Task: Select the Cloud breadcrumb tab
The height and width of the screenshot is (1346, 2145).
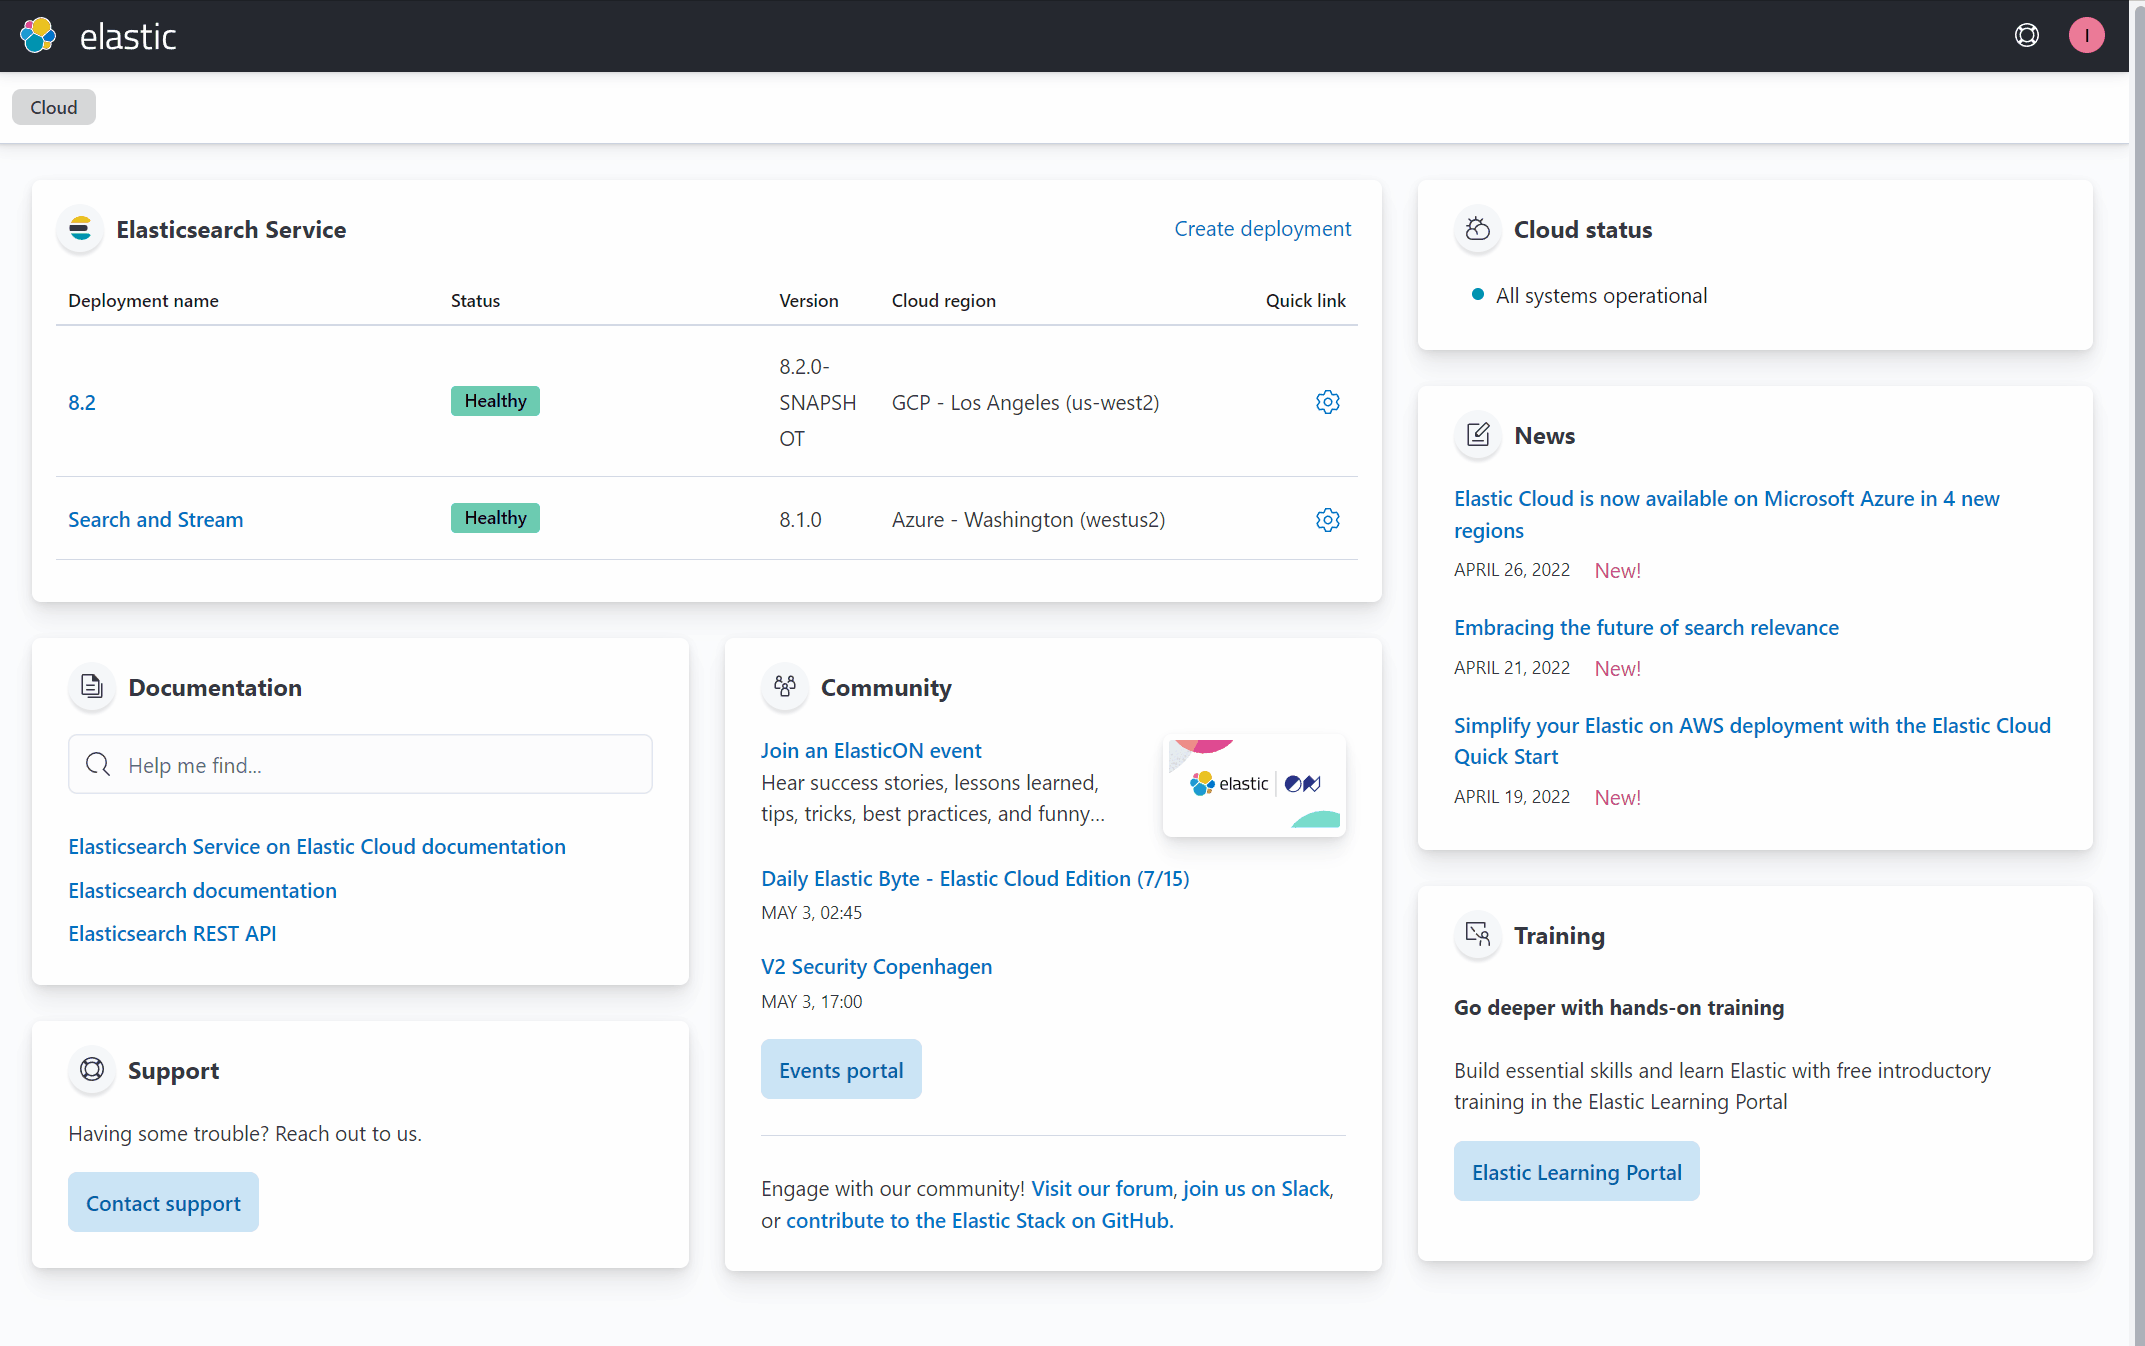Action: pos(54,107)
